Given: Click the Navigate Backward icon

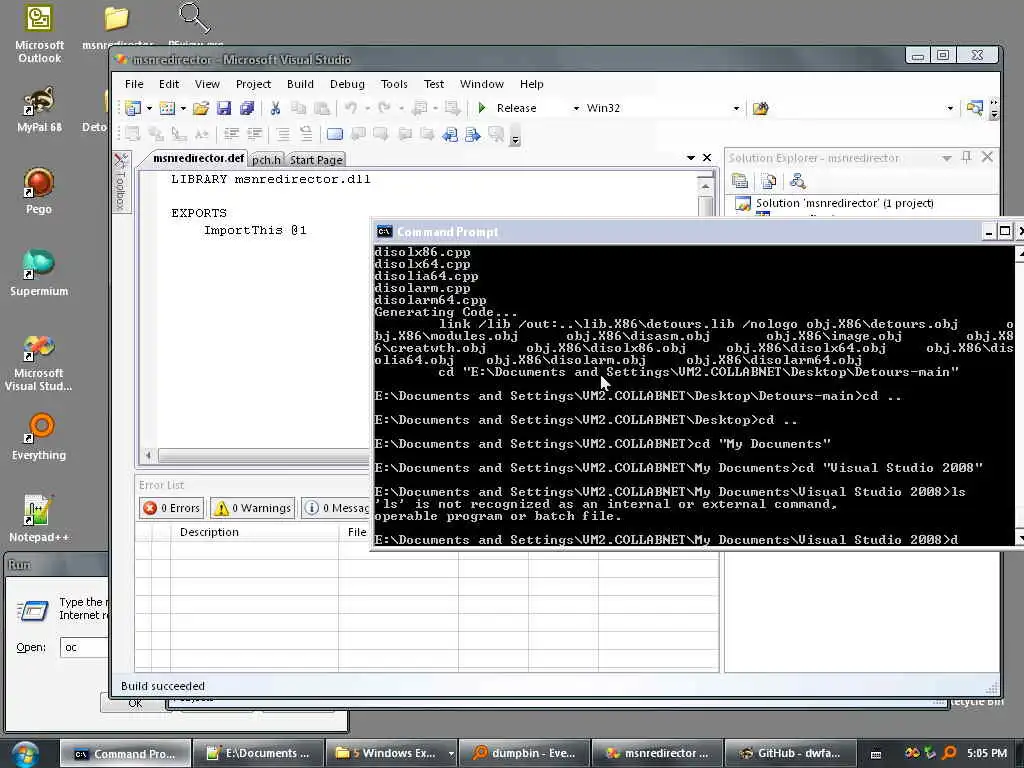Looking at the screenshot, I should [x=420, y=108].
